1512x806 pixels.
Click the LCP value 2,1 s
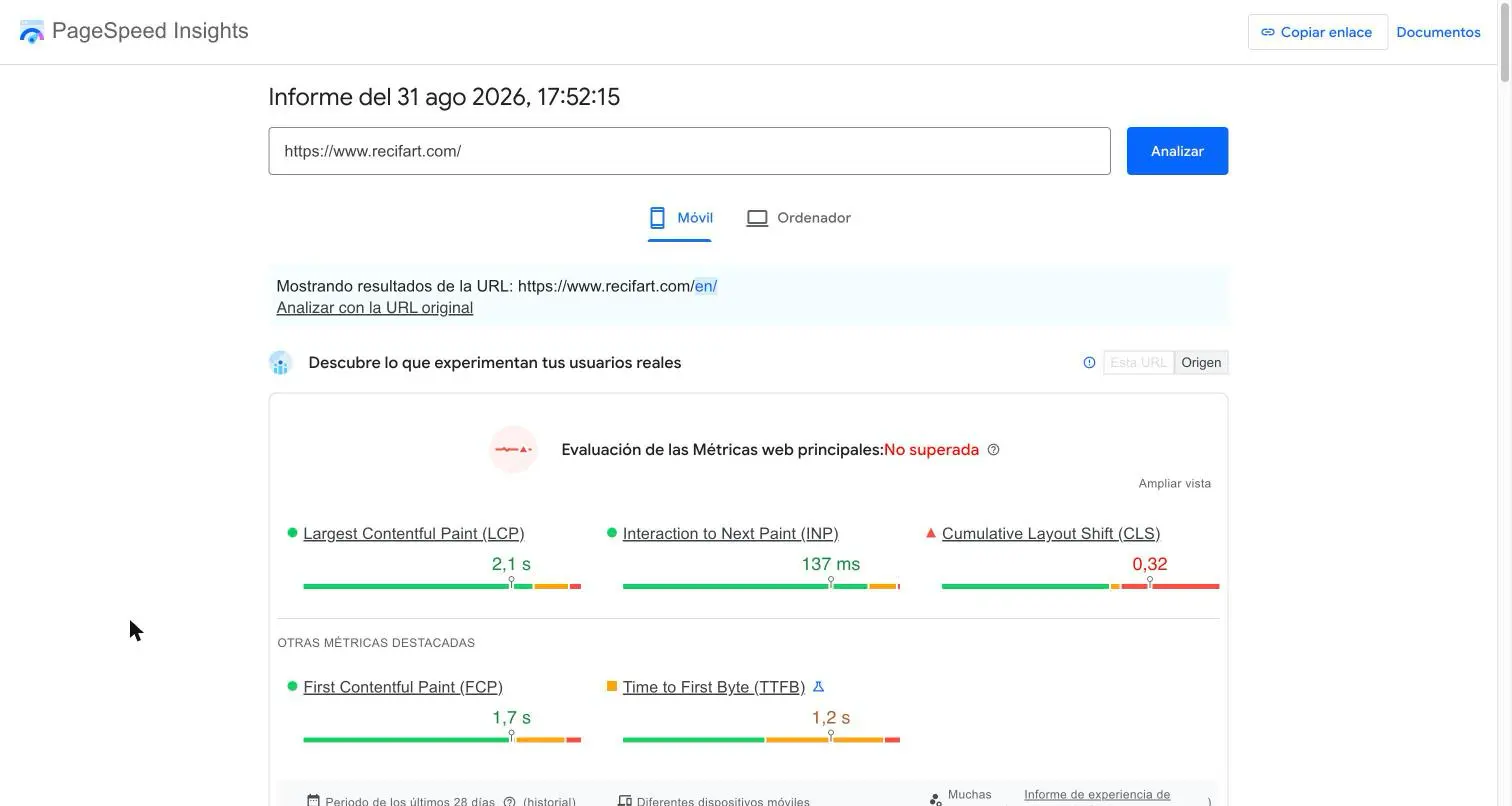(511, 564)
